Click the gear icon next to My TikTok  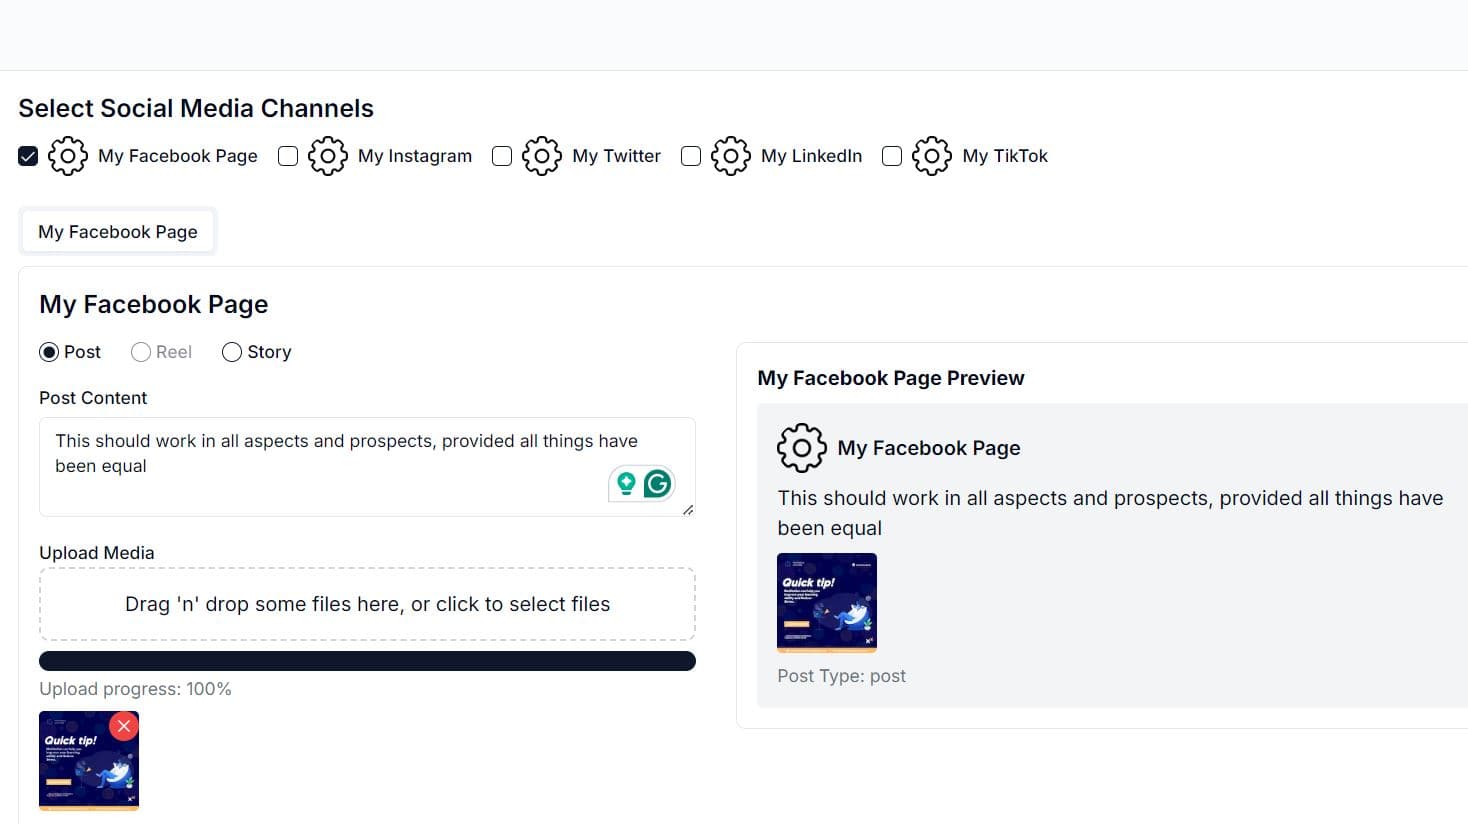pyautogui.click(x=932, y=156)
